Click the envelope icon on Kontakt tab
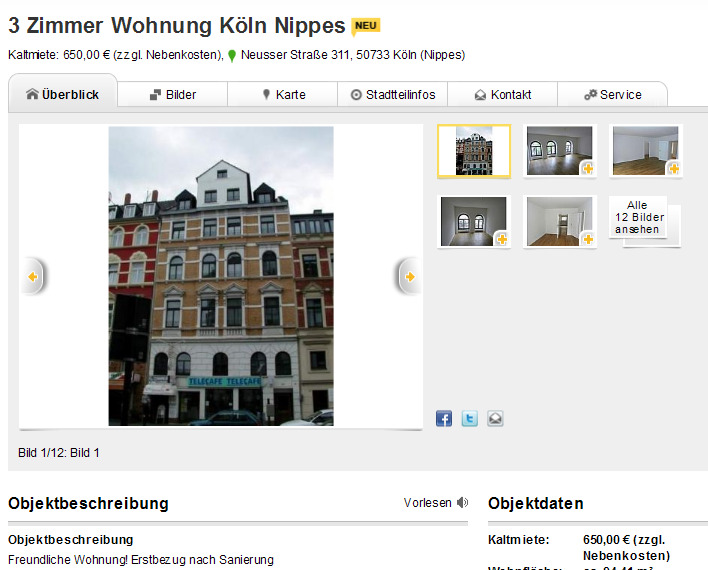 pos(480,95)
